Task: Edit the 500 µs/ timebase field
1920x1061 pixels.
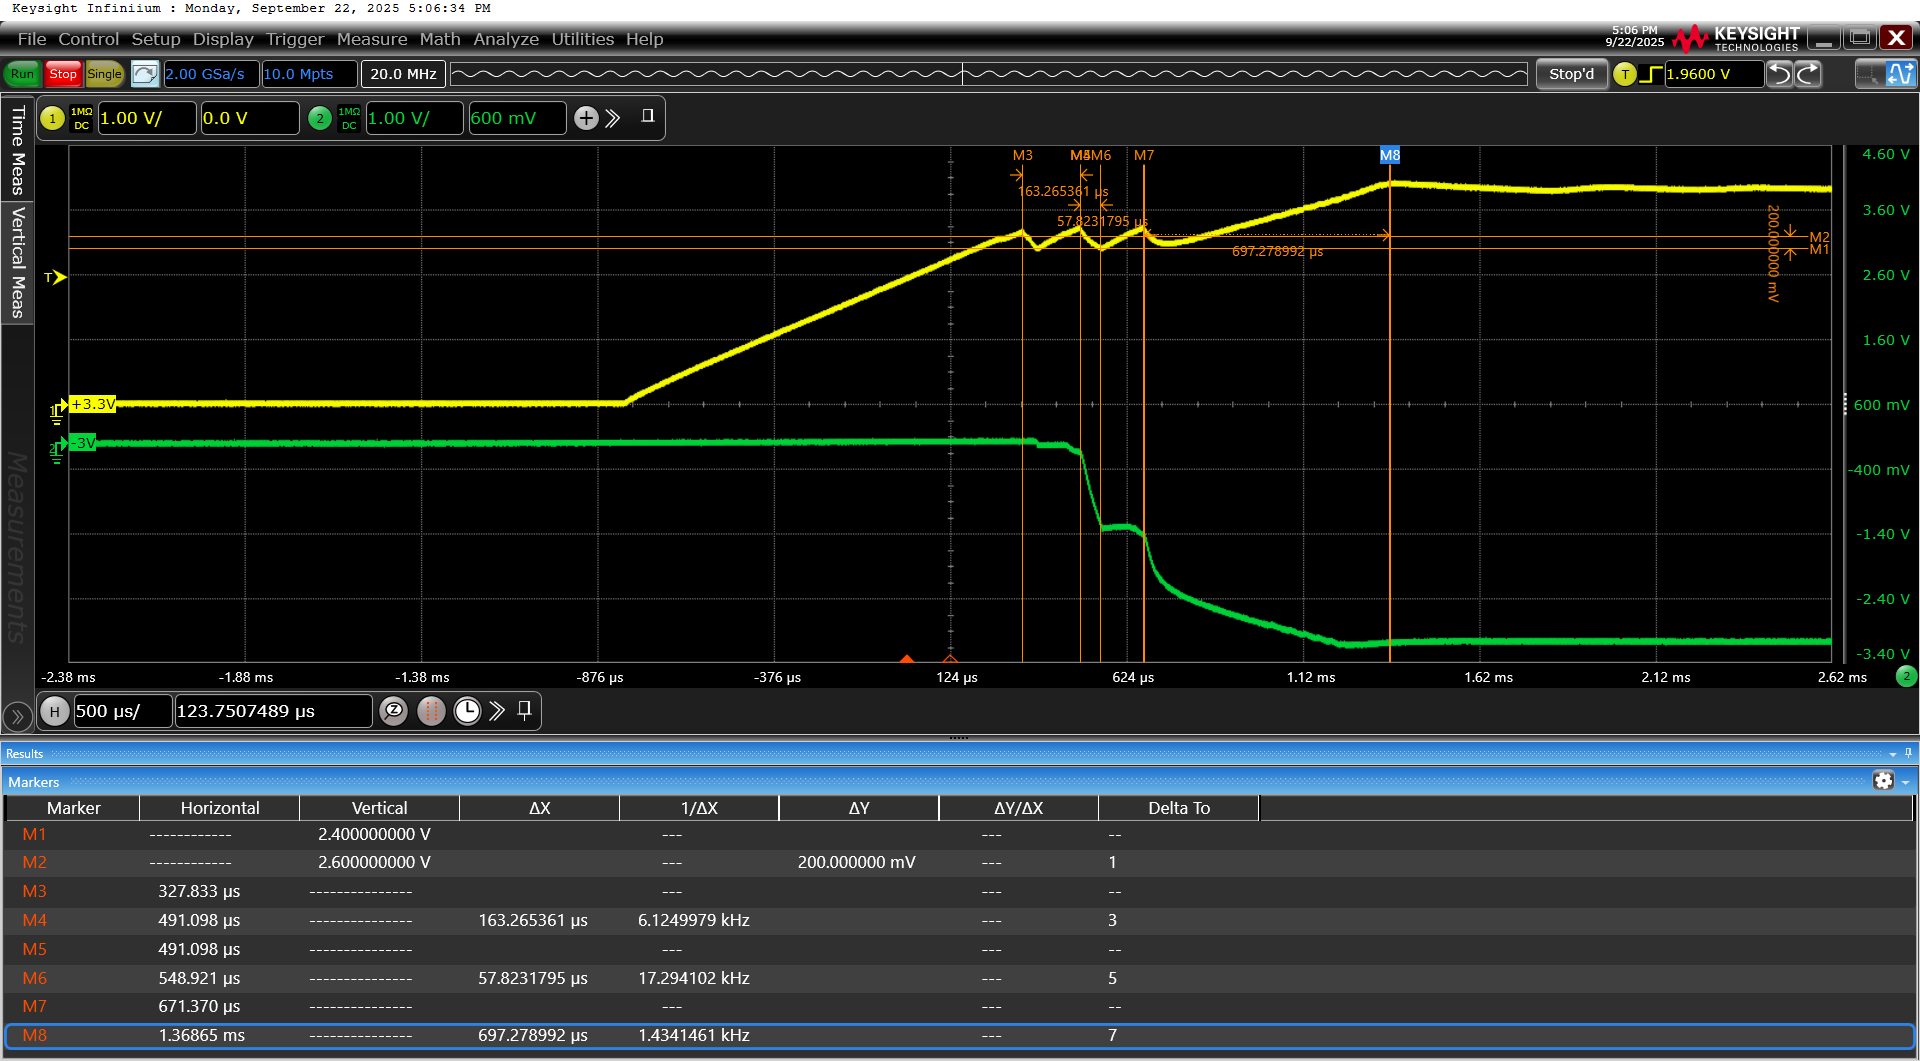Action: (x=122, y=711)
